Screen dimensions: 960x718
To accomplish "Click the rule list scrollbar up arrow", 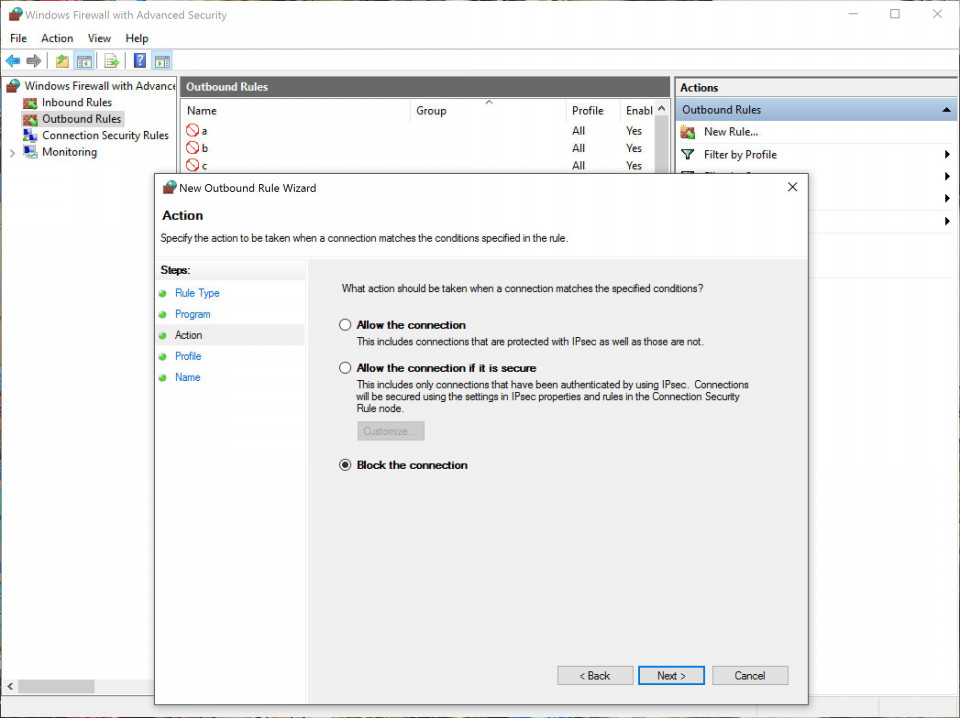I will tap(661, 108).
